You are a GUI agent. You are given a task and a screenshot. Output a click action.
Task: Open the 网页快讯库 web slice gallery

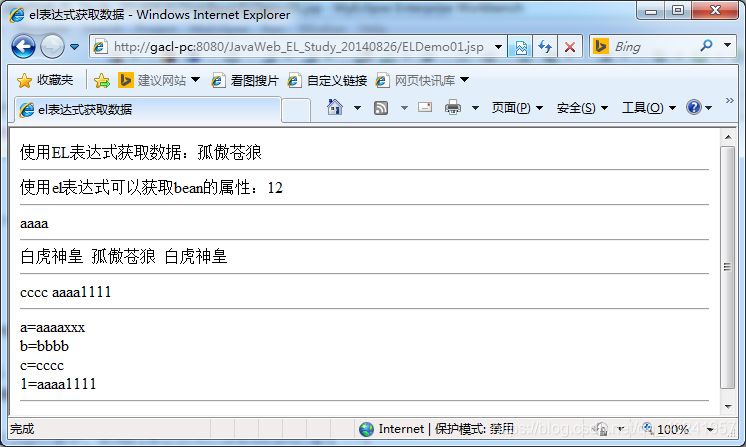(x=415, y=80)
